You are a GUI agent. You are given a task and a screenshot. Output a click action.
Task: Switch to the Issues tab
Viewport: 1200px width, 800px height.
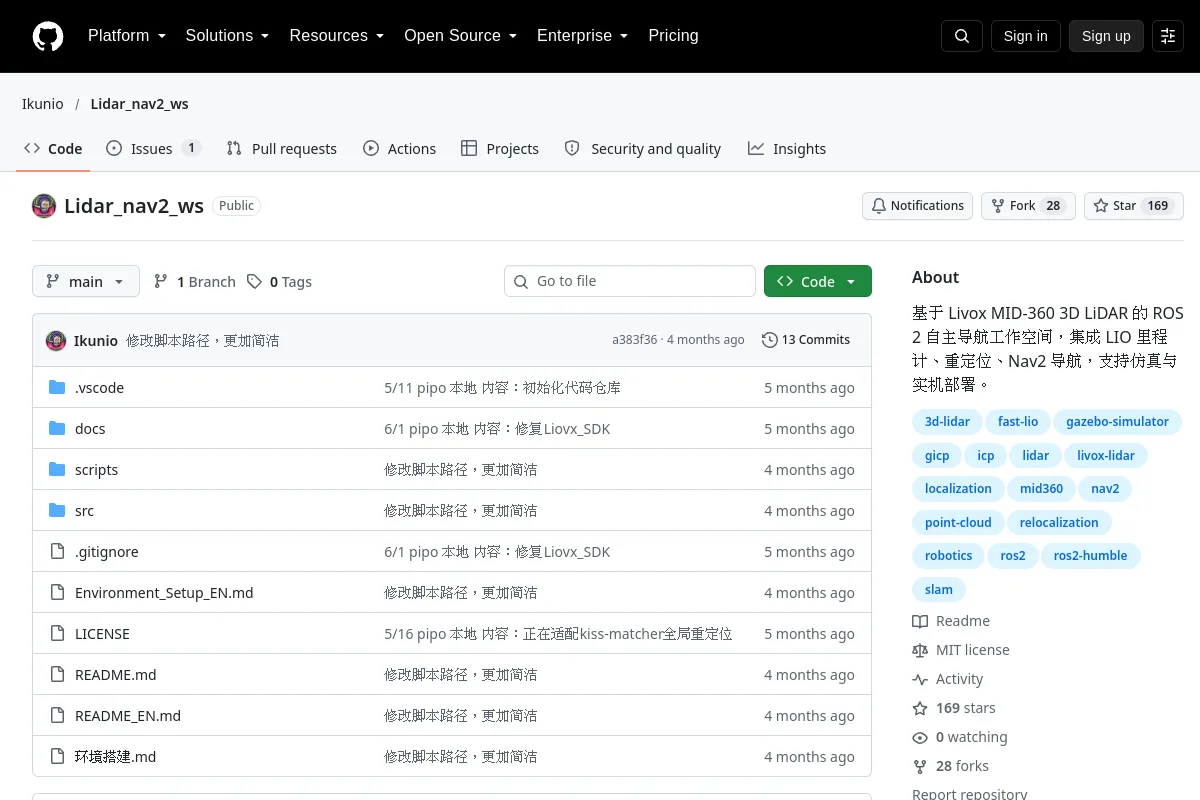click(x=154, y=148)
